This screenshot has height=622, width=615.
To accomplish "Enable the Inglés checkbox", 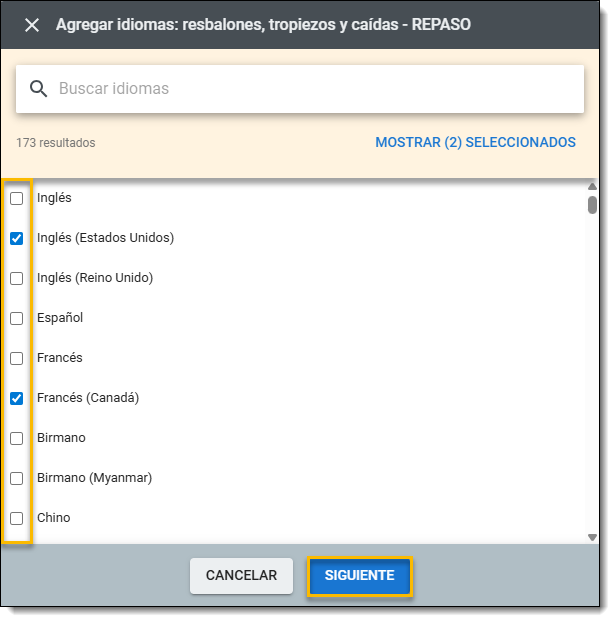I will pos(17,199).
